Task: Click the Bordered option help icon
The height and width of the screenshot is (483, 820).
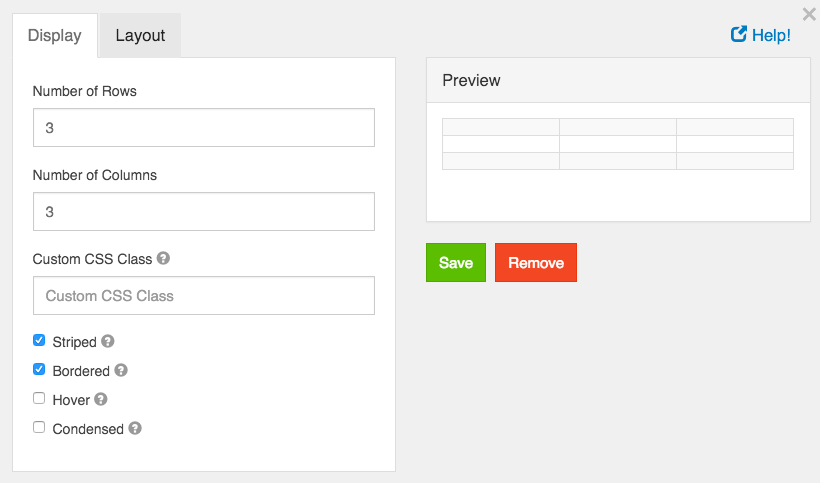Action: 121,370
